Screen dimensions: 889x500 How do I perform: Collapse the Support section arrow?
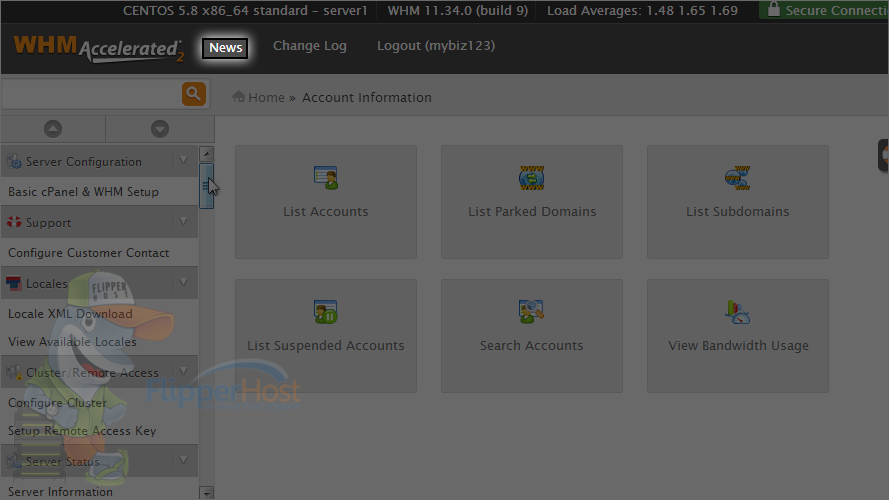click(183, 222)
